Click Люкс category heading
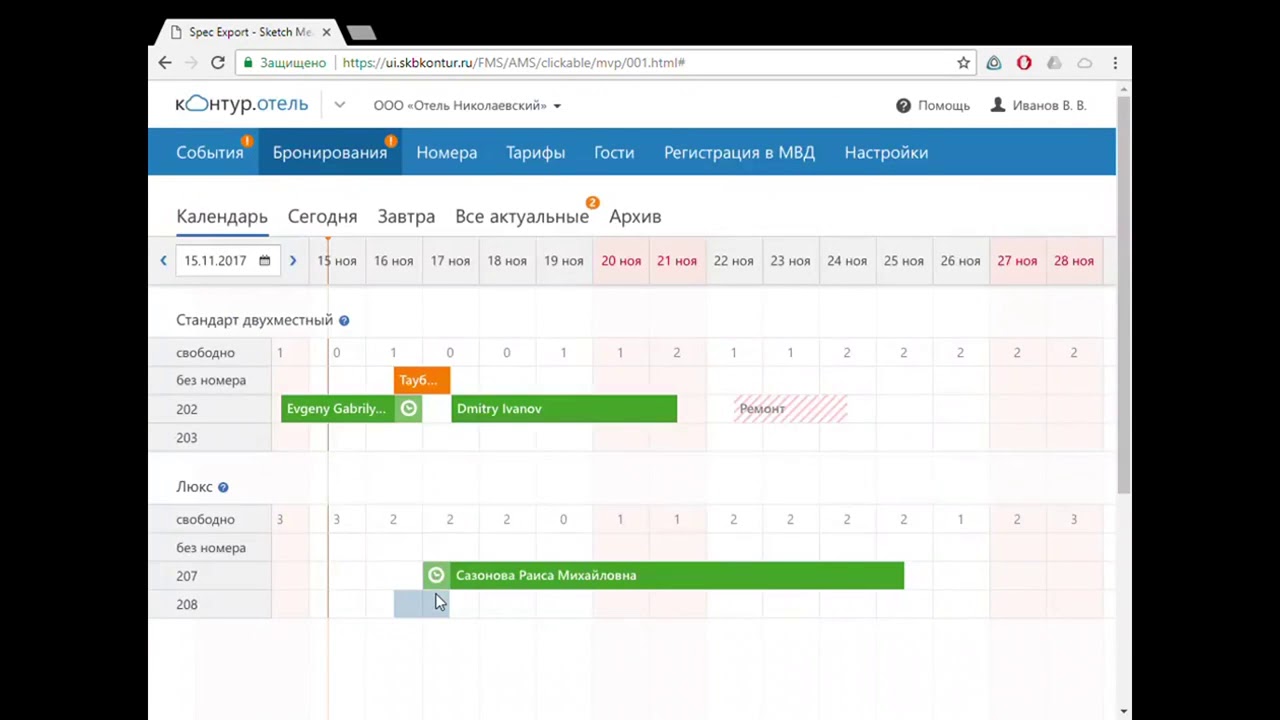This screenshot has height=720, width=1280. (194, 487)
